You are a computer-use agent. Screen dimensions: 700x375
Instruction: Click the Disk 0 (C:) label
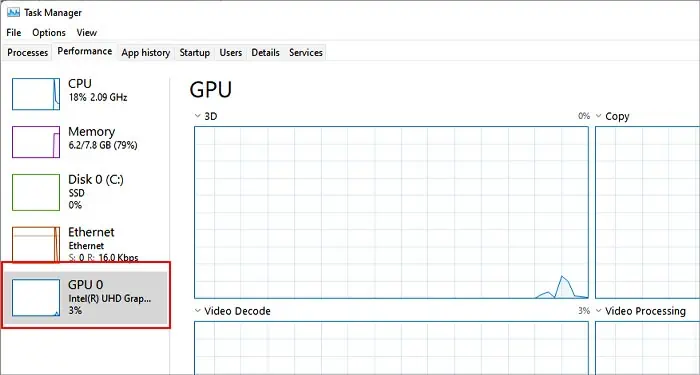coord(96,179)
